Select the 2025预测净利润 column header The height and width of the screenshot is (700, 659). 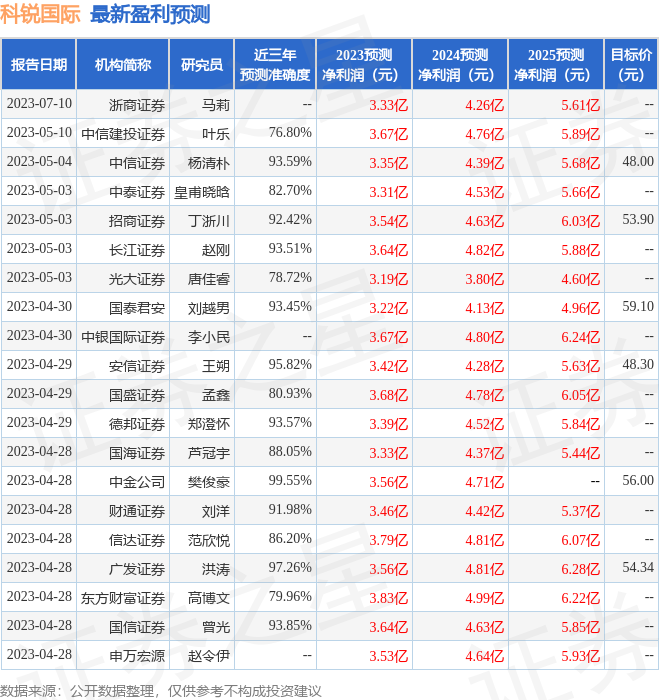point(556,65)
